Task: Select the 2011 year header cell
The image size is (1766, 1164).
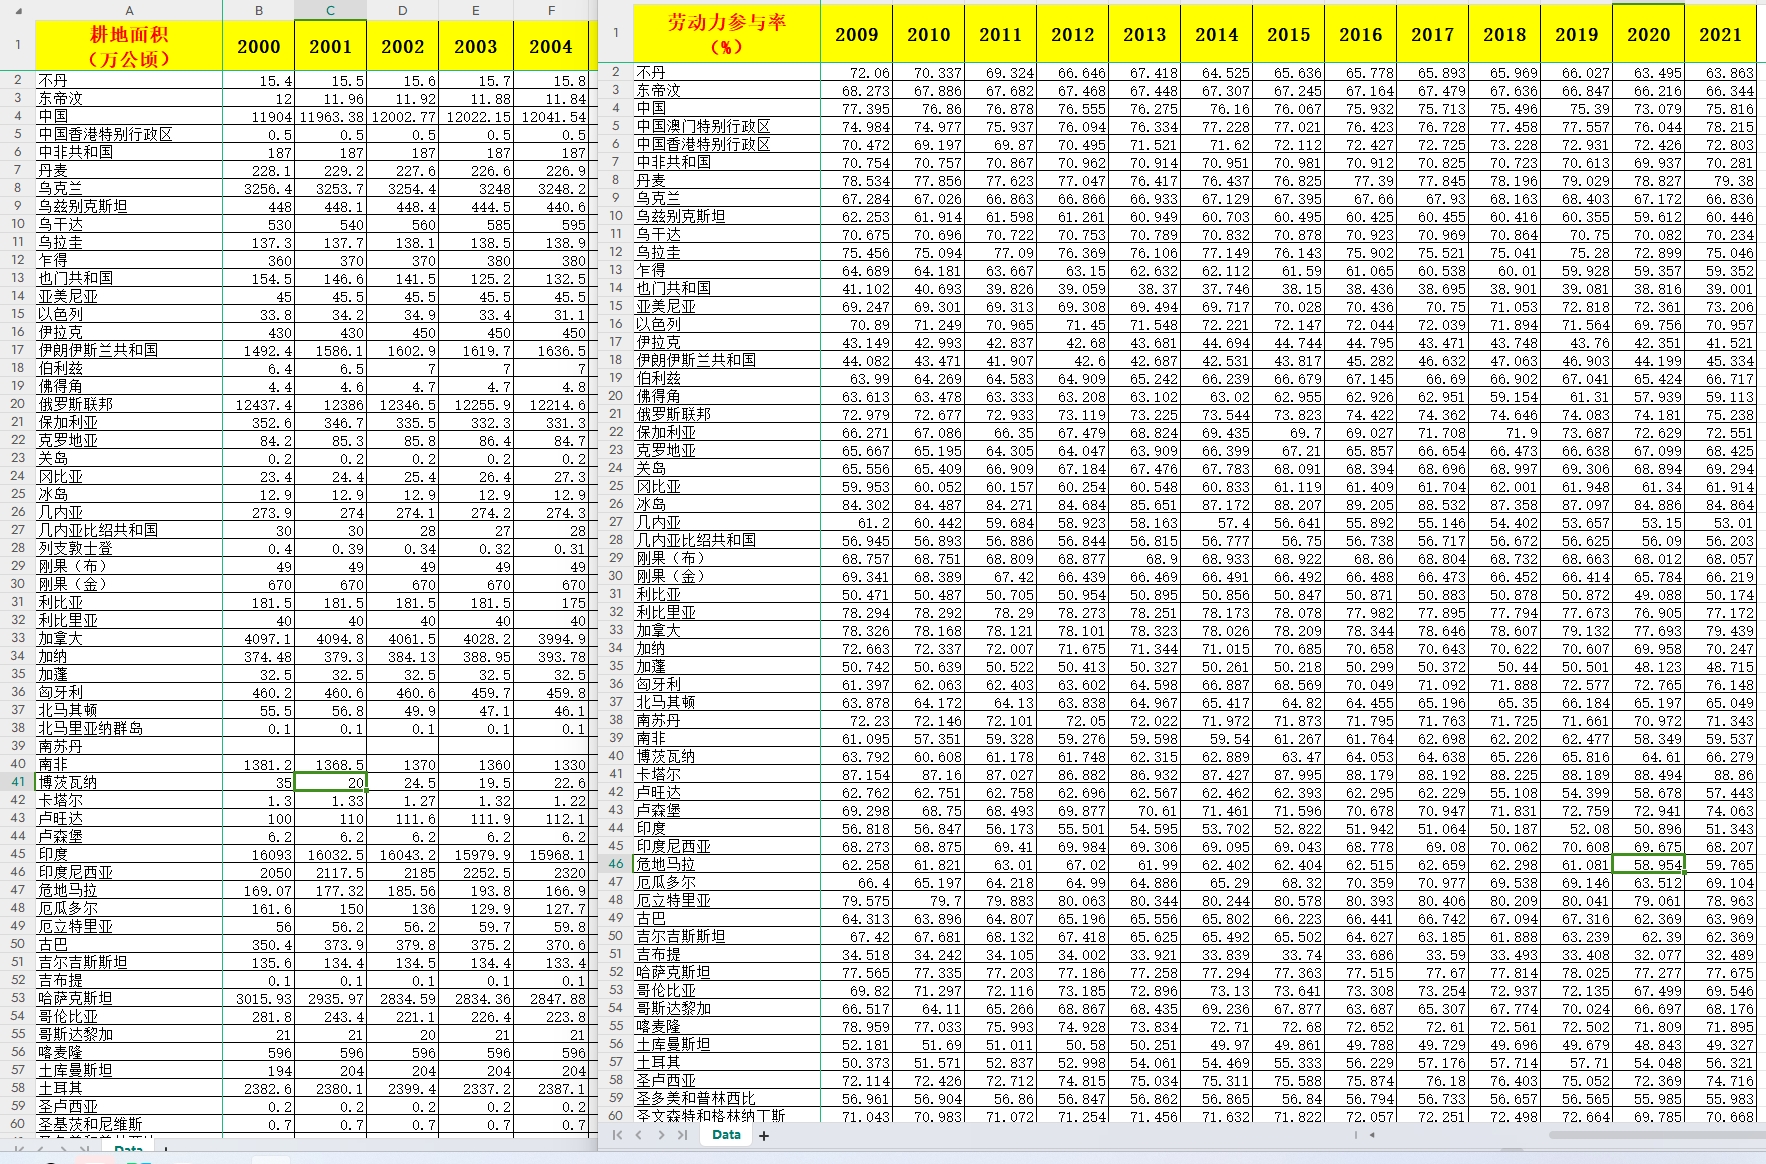Action: (x=1001, y=34)
